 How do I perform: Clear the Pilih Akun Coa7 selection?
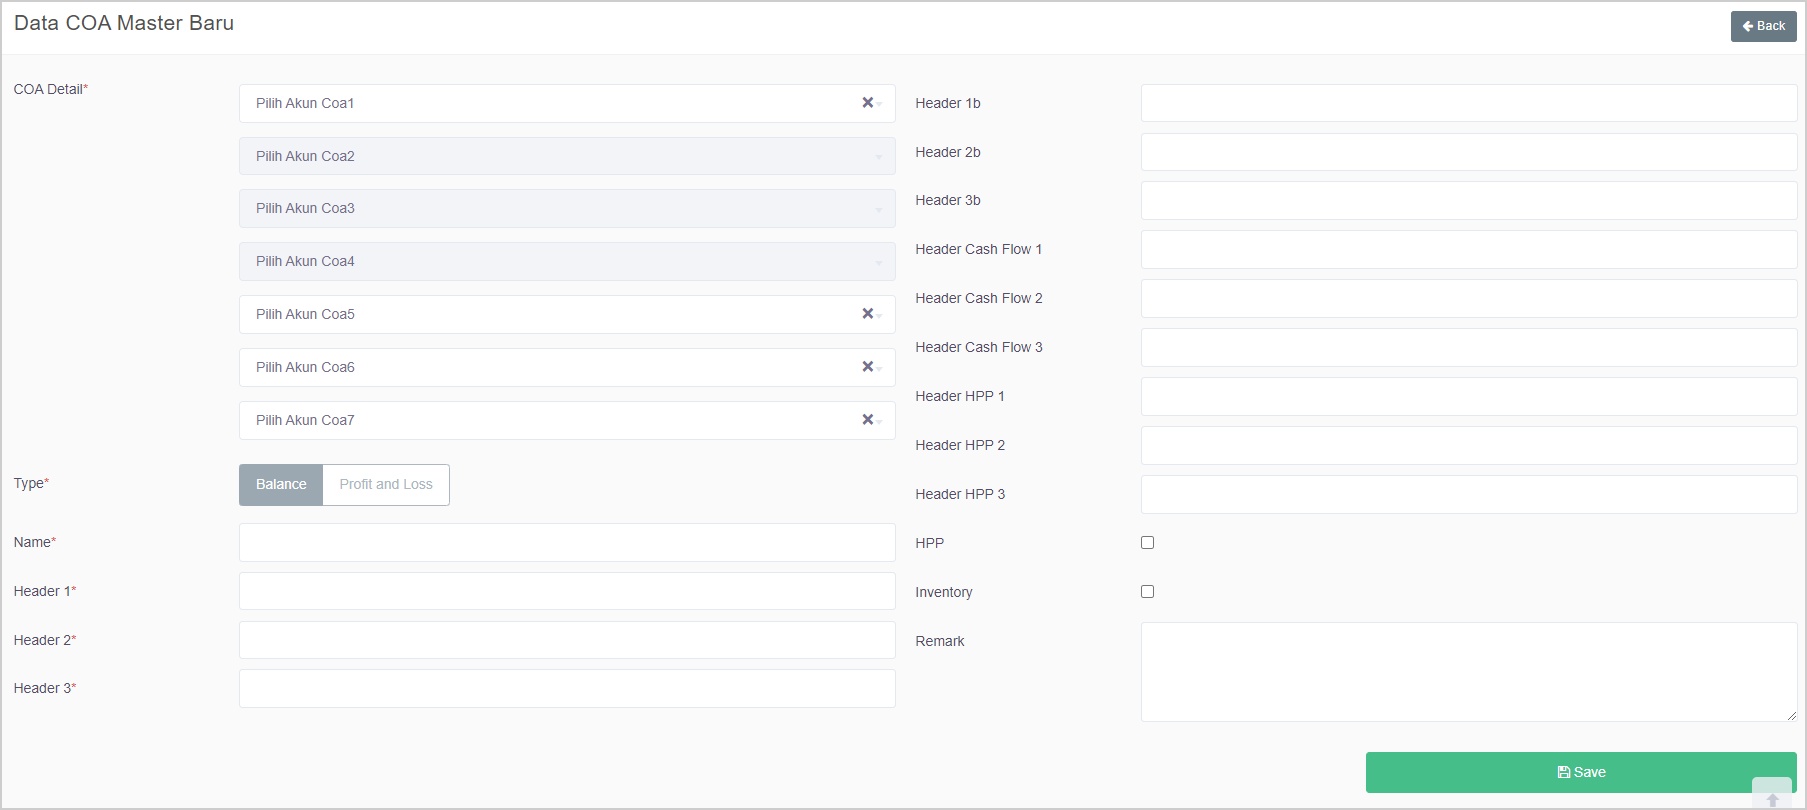tap(867, 420)
